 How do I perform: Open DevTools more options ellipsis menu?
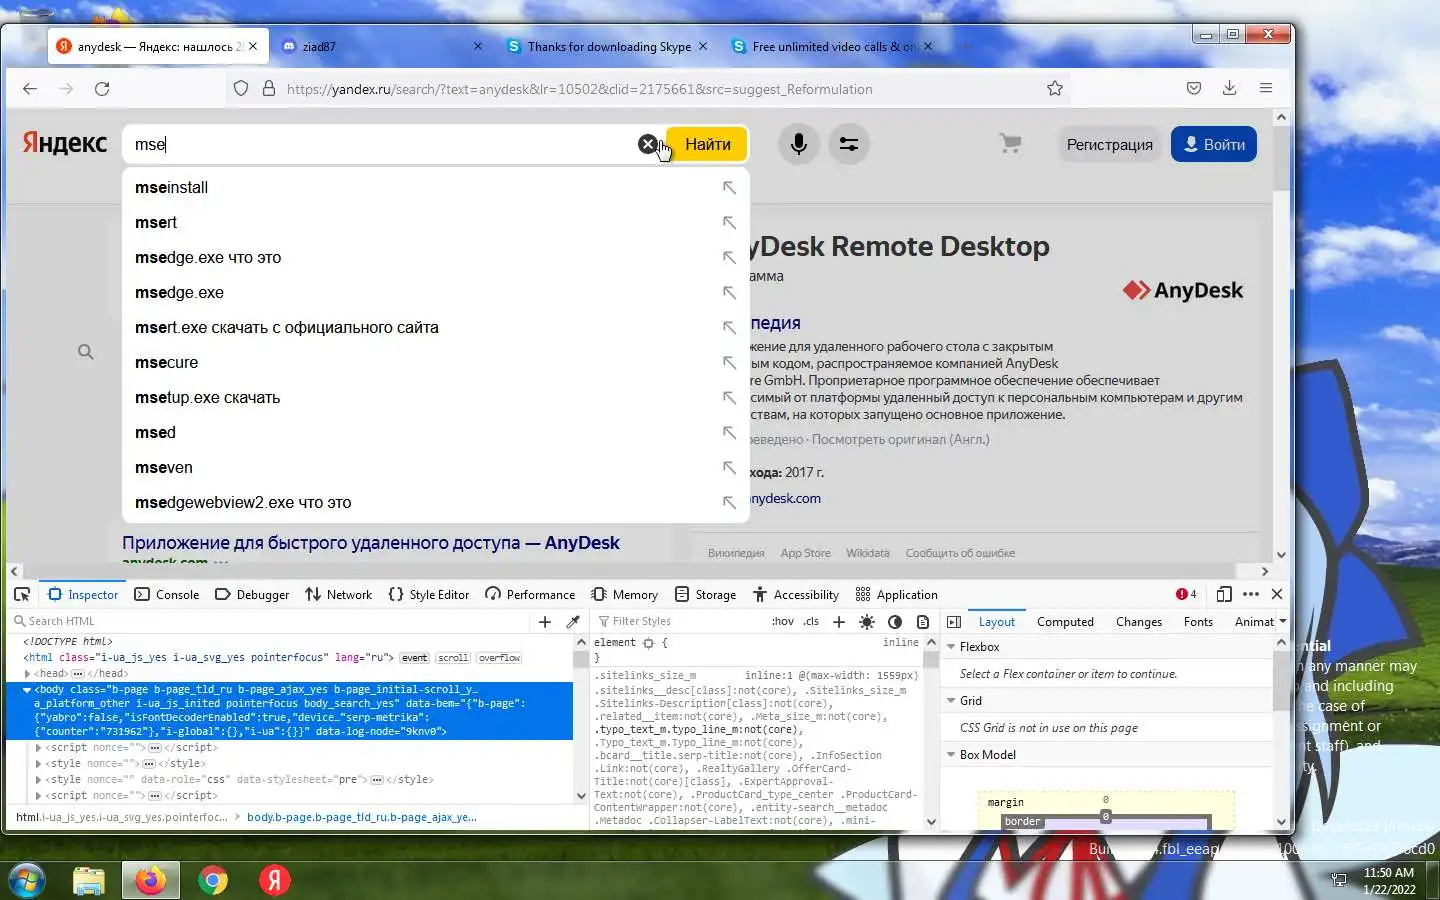(1251, 594)
